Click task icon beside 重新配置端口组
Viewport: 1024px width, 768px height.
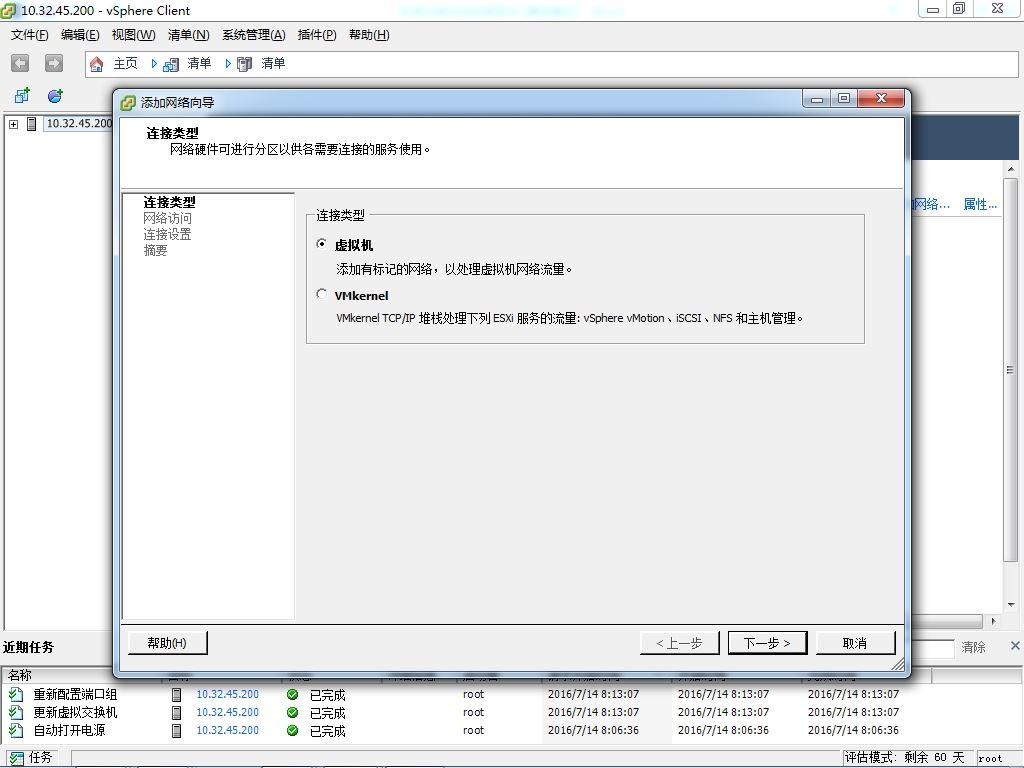pos(16,694)
